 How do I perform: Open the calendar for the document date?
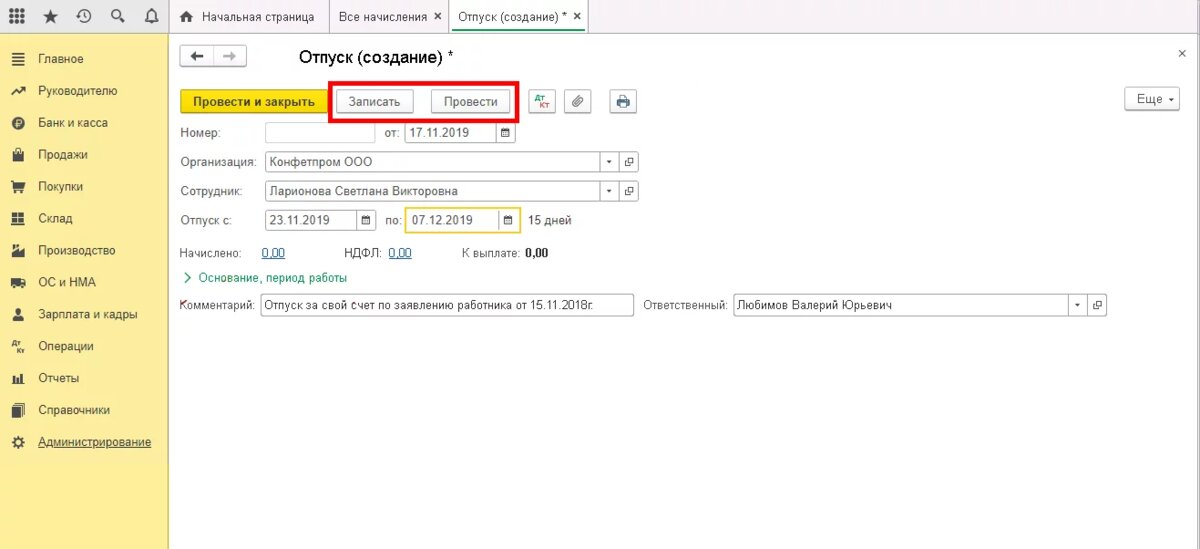(506, 132)
